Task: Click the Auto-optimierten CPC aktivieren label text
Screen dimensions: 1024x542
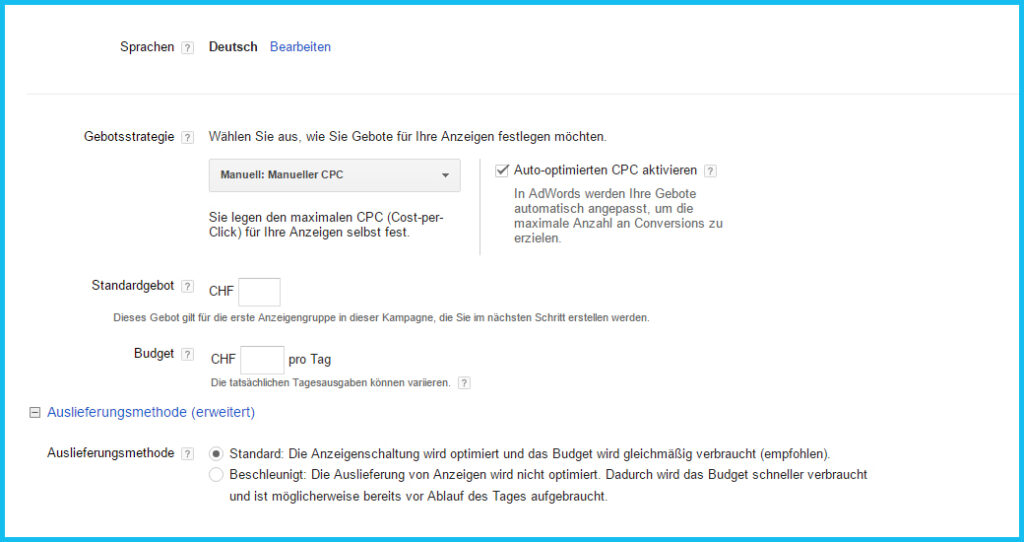Action: click(605, 171)
